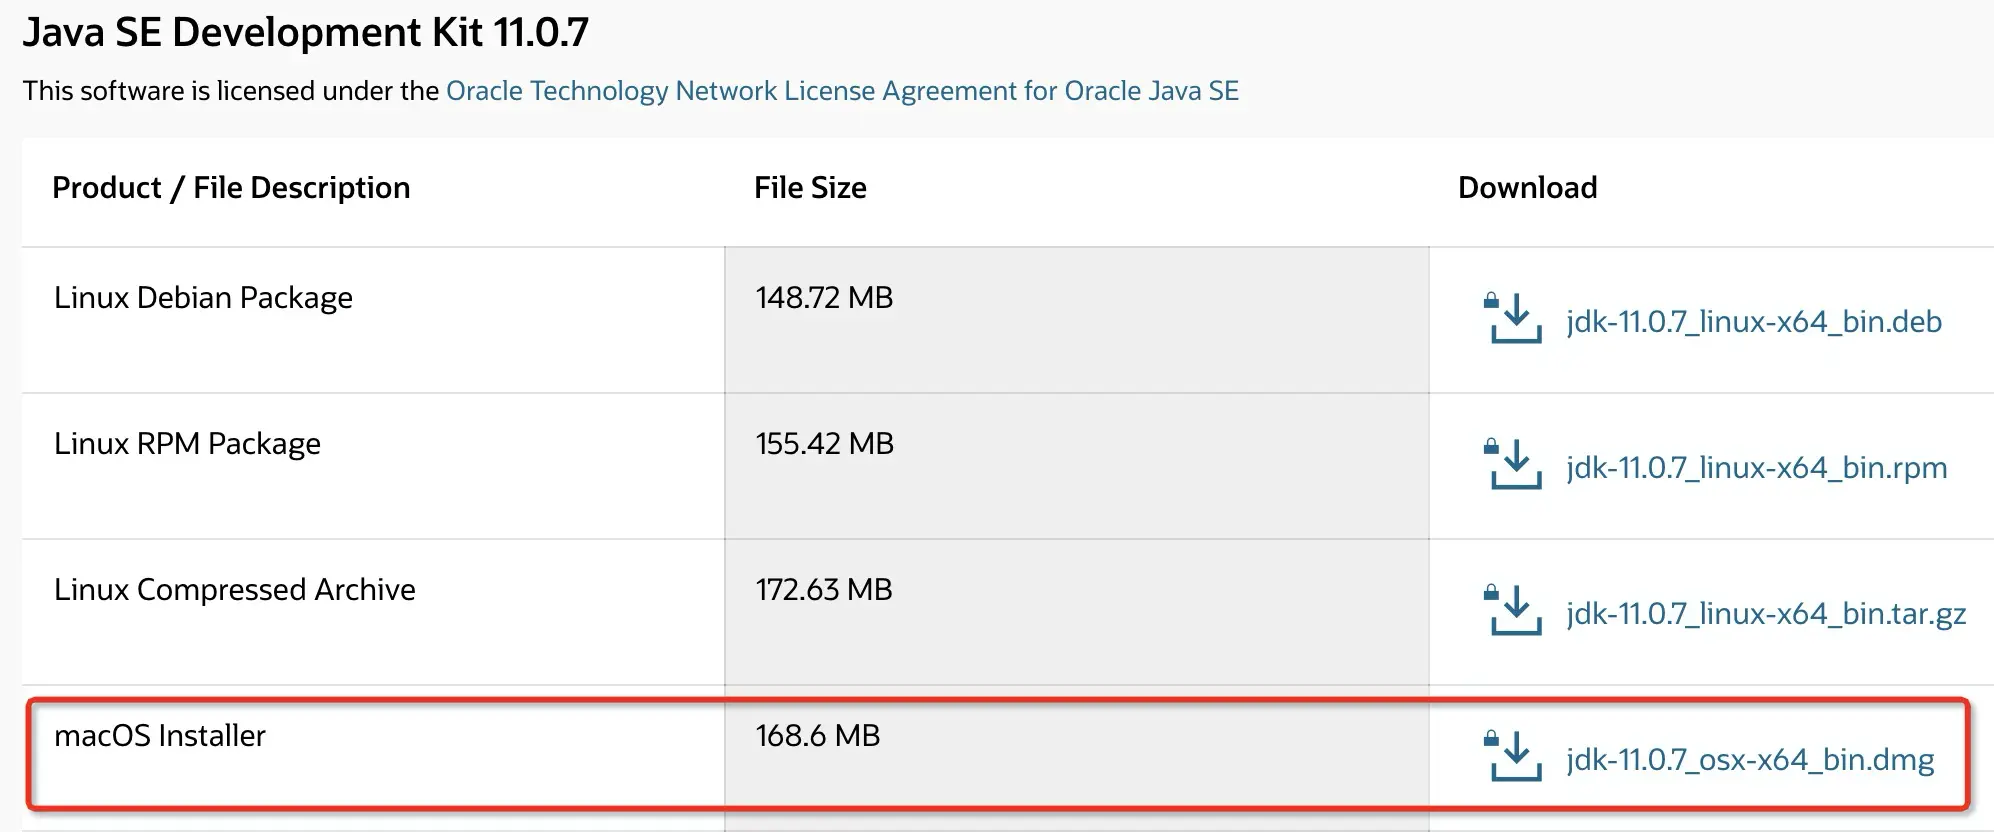Click the jdk-11.0.7_osx-x64_bin.dmg link
Image resolution: width=1994 pixels, height=832 pixels.
(1750, 760)
